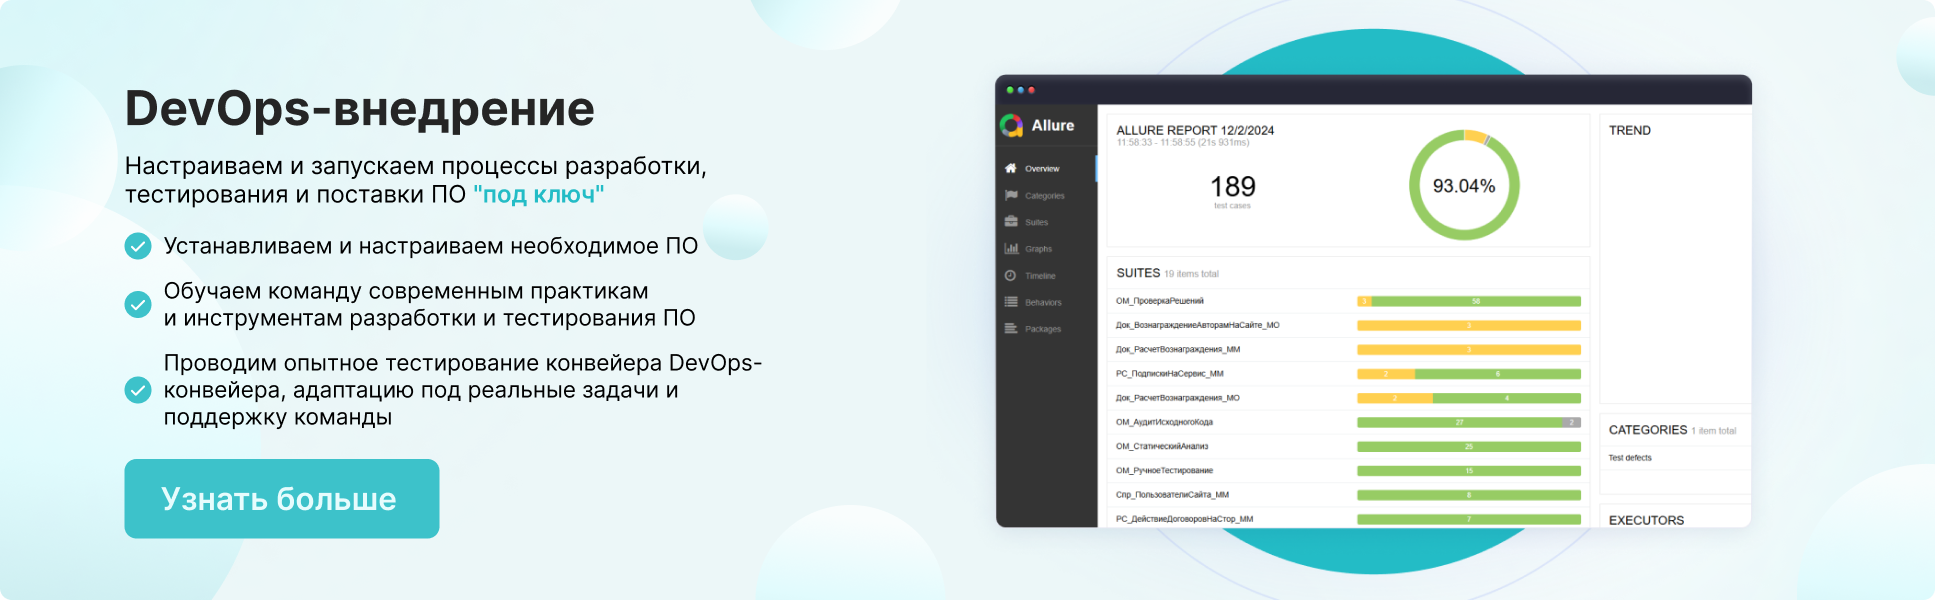The width and height of the screenshot is (1935, 600).
Task: Select suite "РС_ДействиеДоговоровНаСтор_ММ"
Action: [1185, 519]
